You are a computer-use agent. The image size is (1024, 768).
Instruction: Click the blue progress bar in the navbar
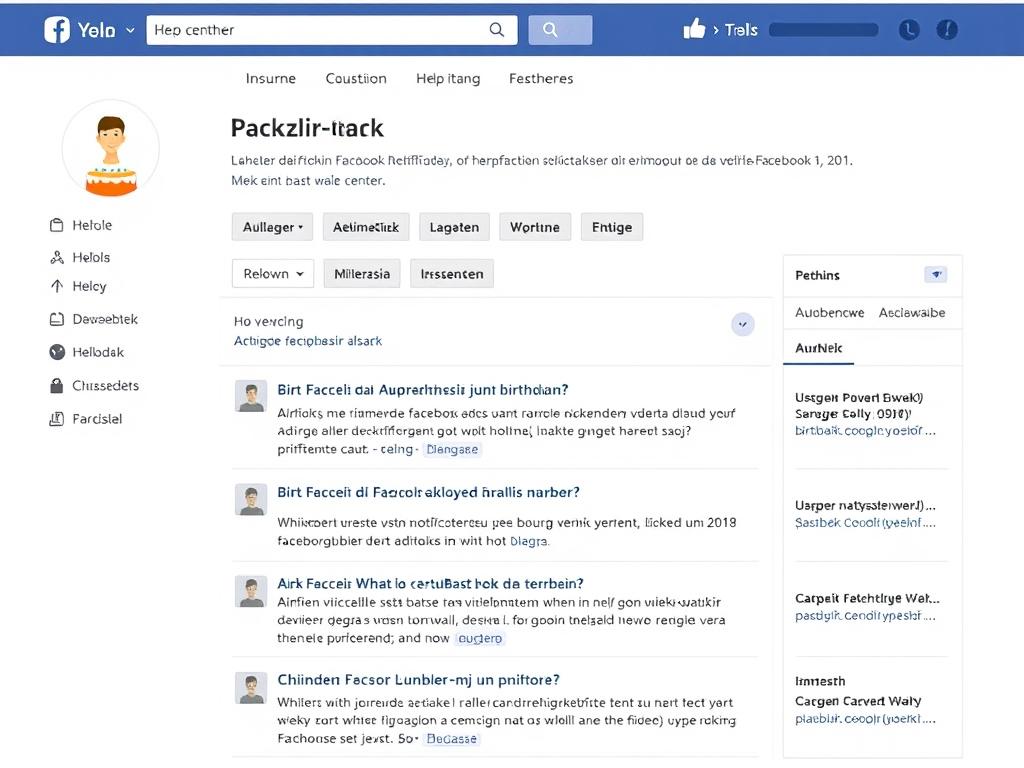point(822,29)
